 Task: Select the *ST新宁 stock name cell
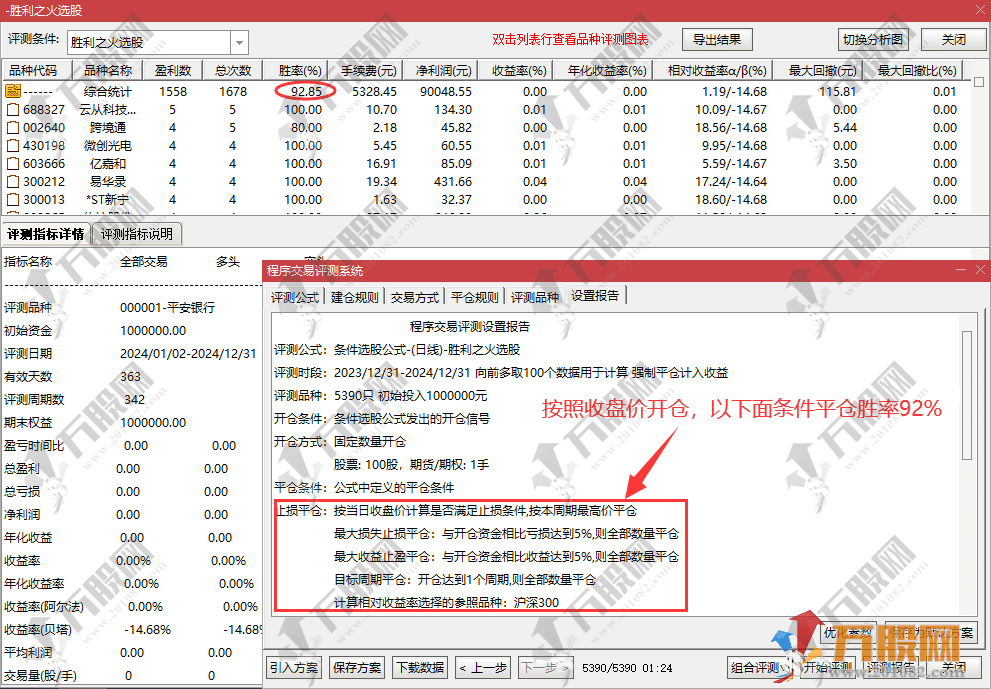point(107,200)
